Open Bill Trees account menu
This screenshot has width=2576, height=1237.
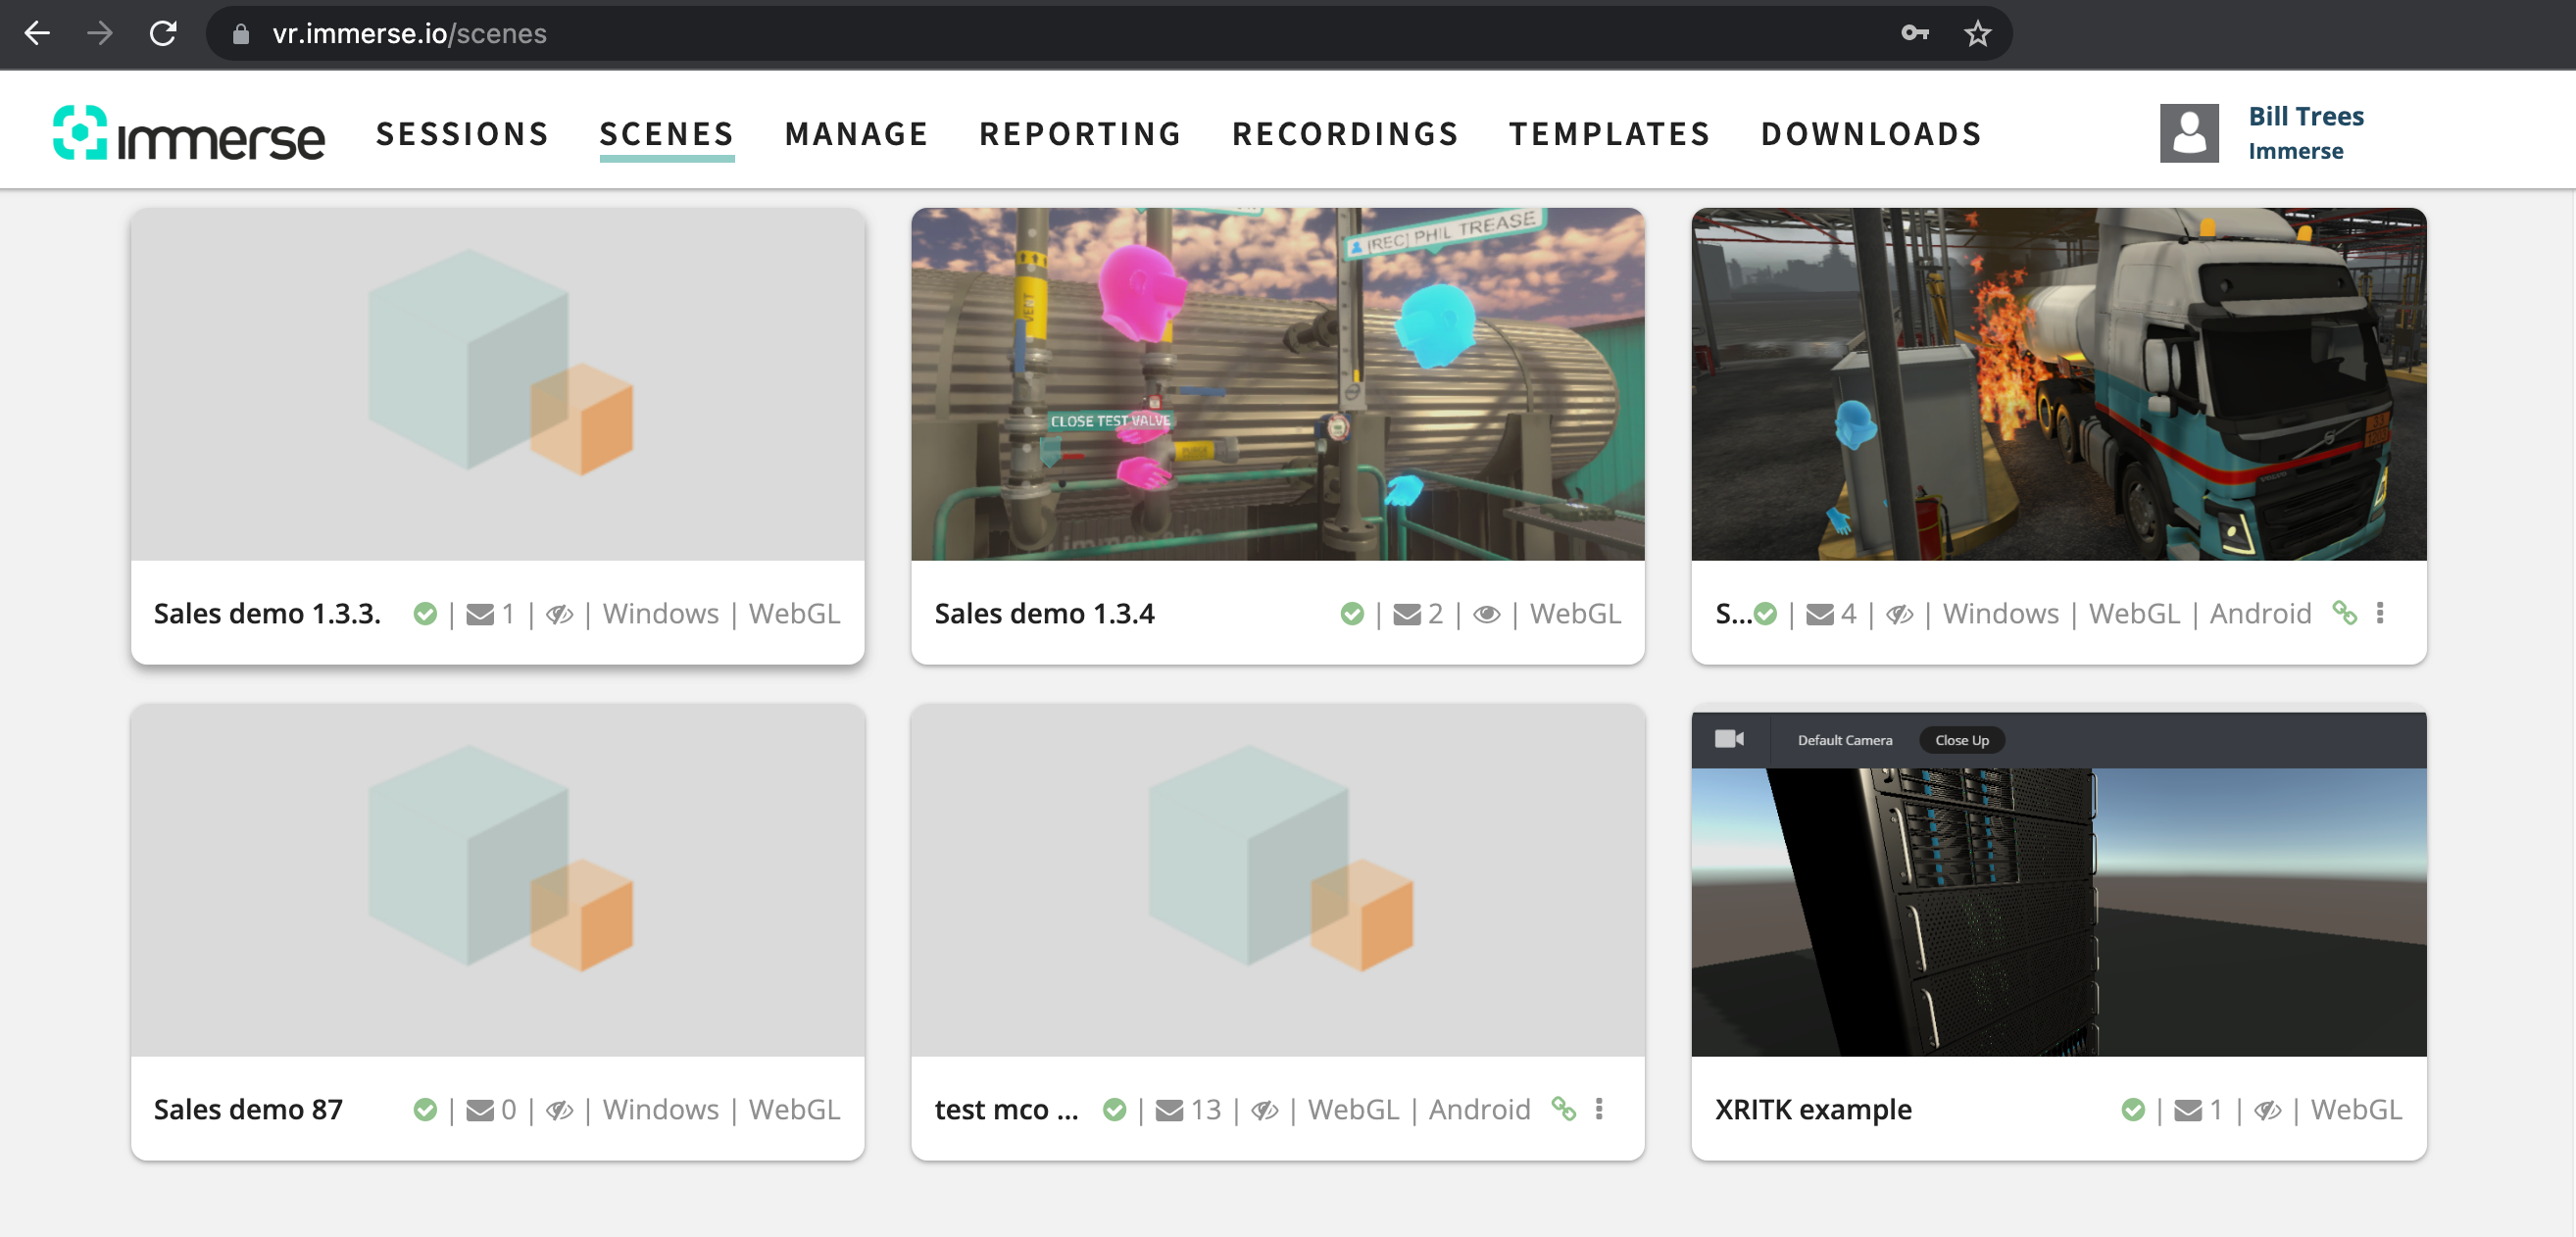coord(2305,117)
